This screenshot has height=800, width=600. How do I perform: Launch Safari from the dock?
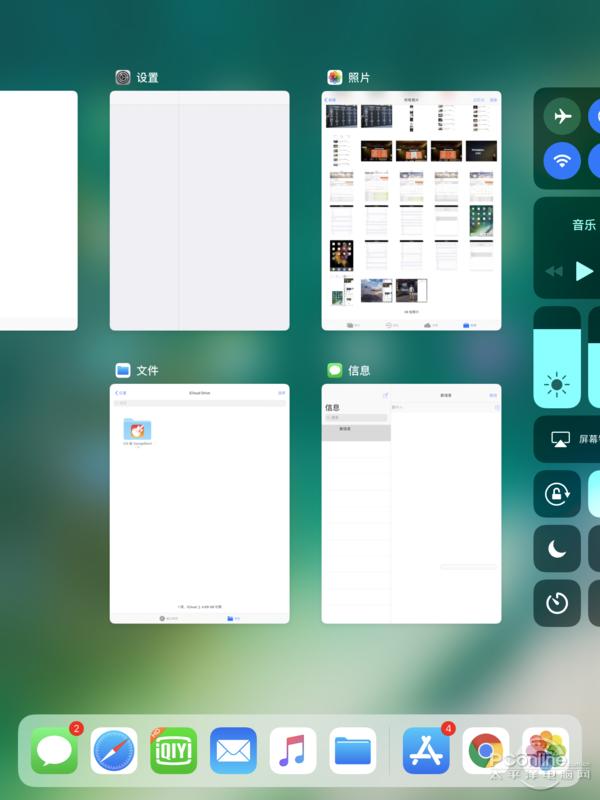[114, 751]
